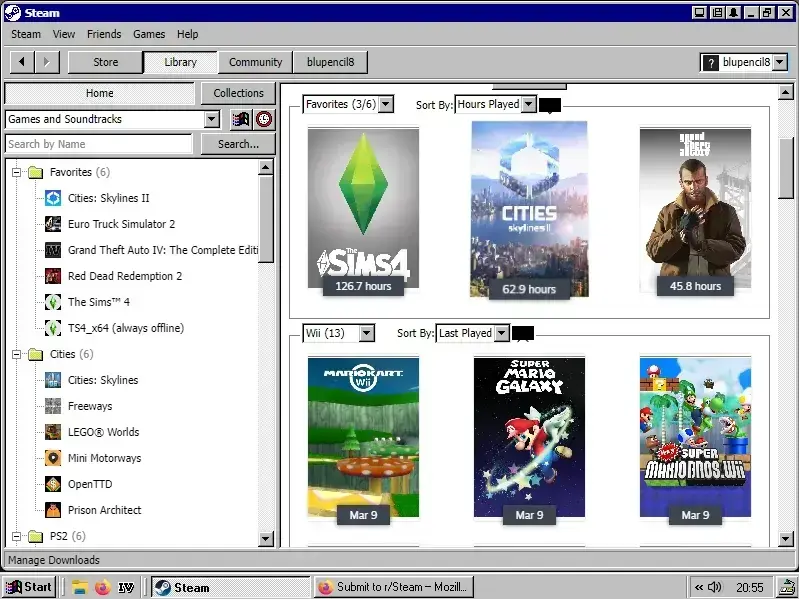799x599 pixels.
Task: Click the Grand Theft Auto IV game icon
Action: pos(53,250)
